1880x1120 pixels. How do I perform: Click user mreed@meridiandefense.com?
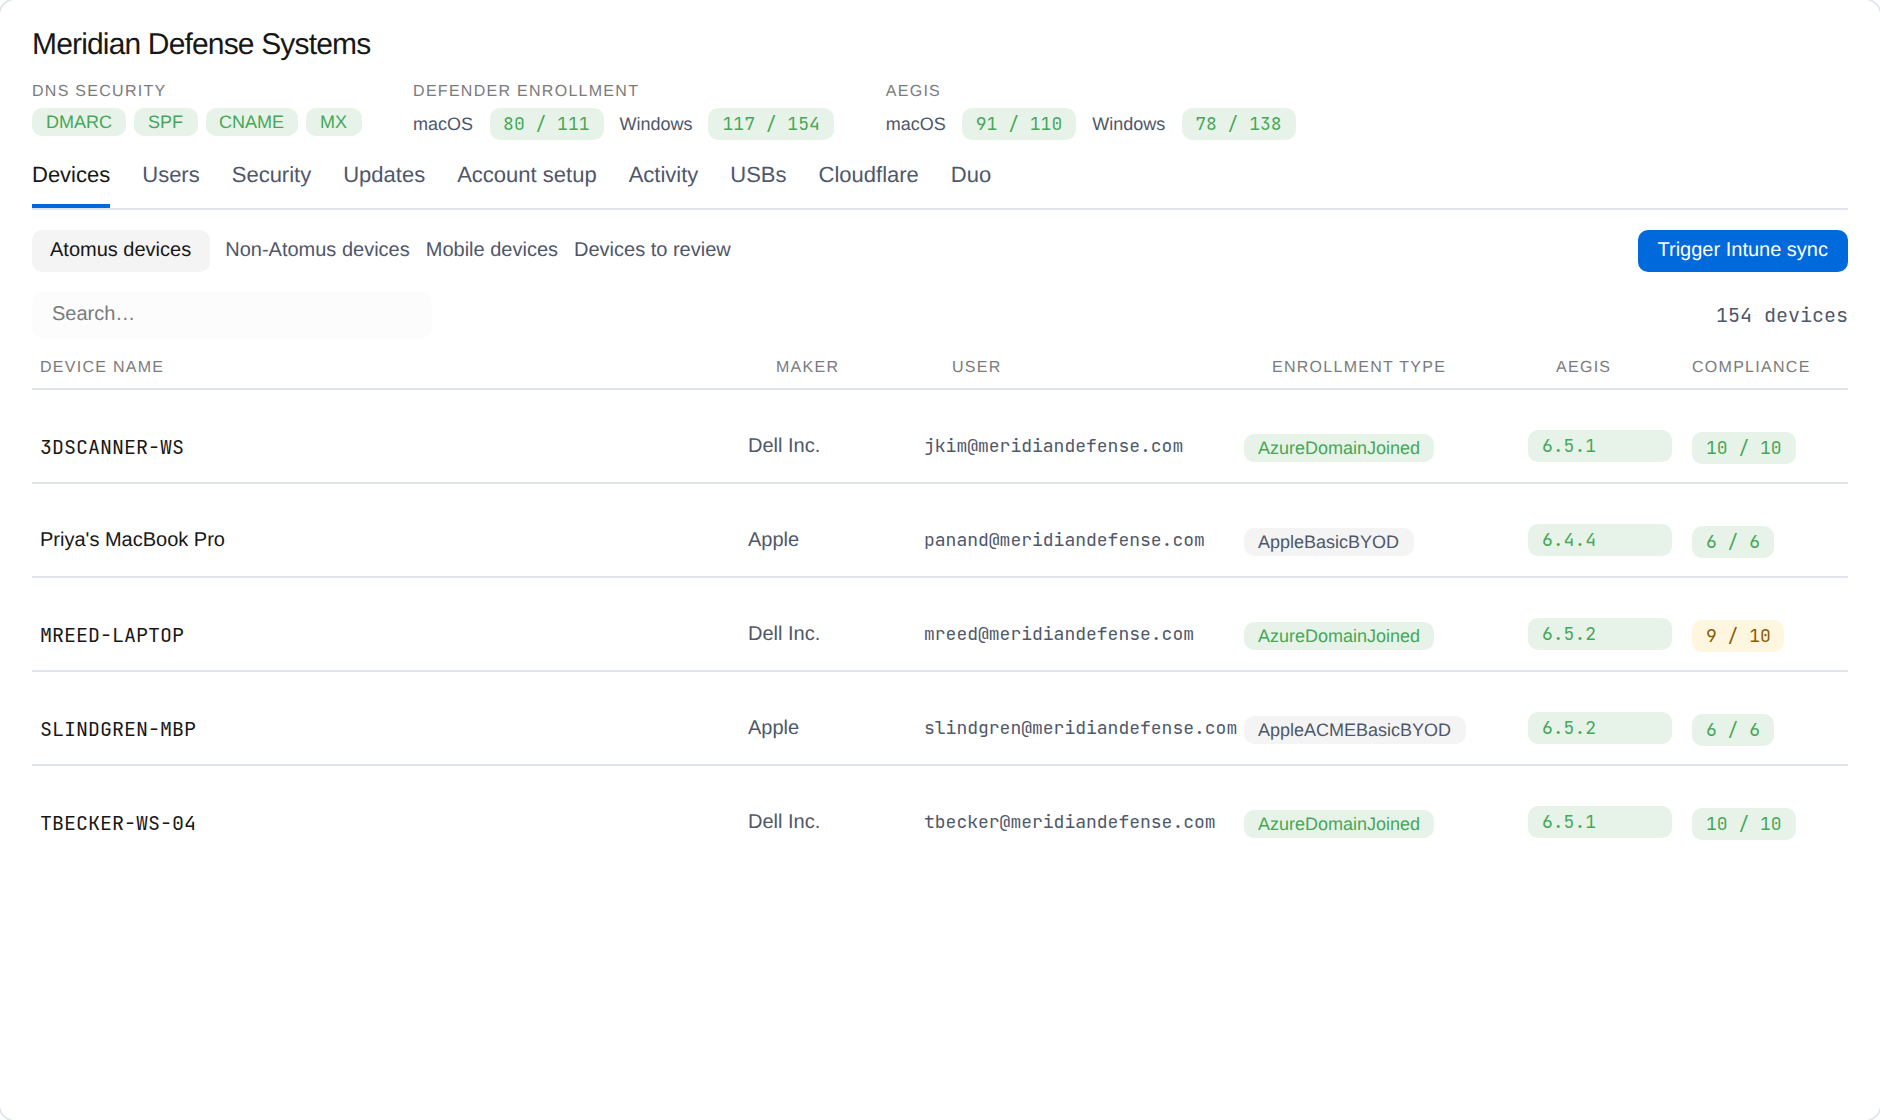point(1059,634)
